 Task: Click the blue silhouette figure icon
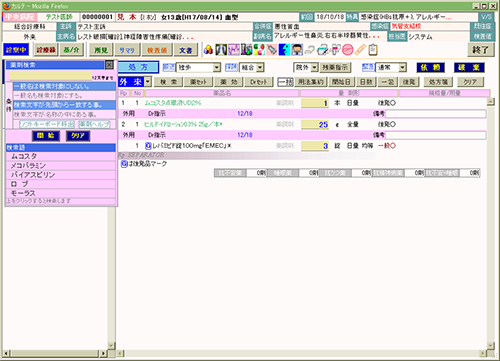[x=284, y=50]
